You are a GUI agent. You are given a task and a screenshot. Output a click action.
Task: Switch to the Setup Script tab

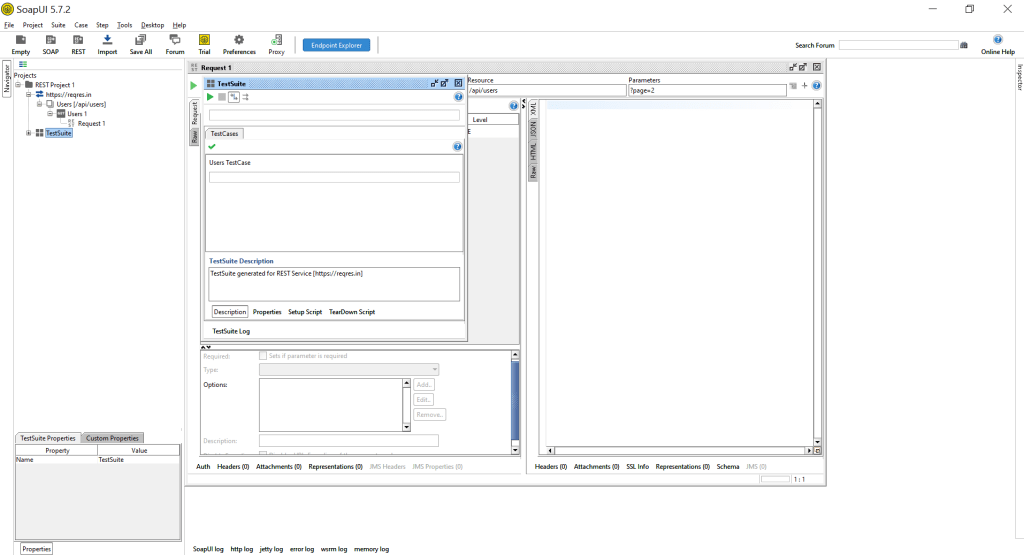coord(305,312)
